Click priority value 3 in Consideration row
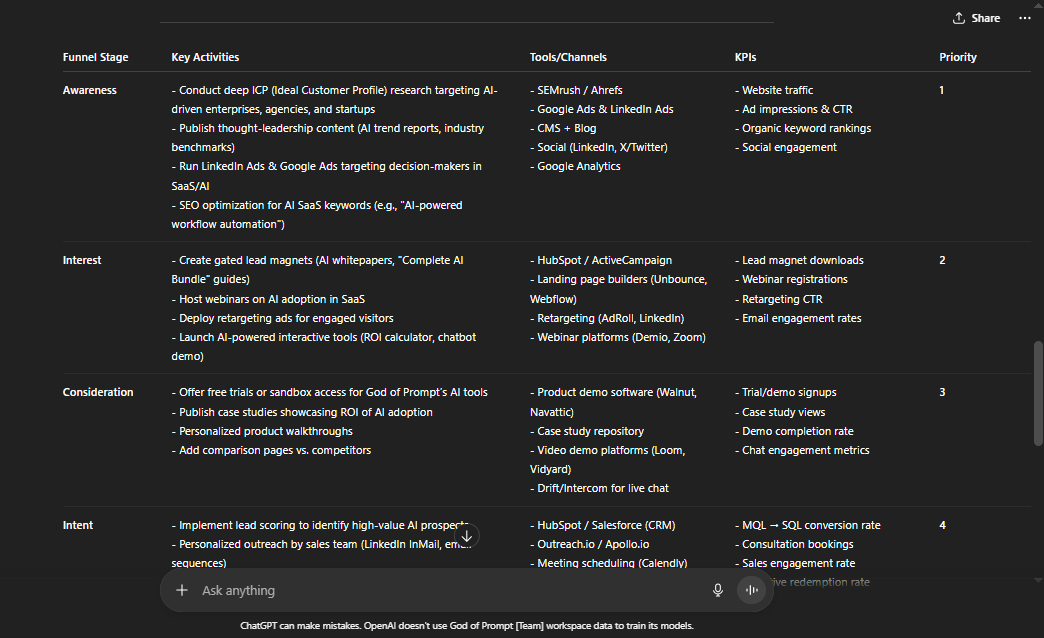The image size is (1044, 638). pos(942,392)
